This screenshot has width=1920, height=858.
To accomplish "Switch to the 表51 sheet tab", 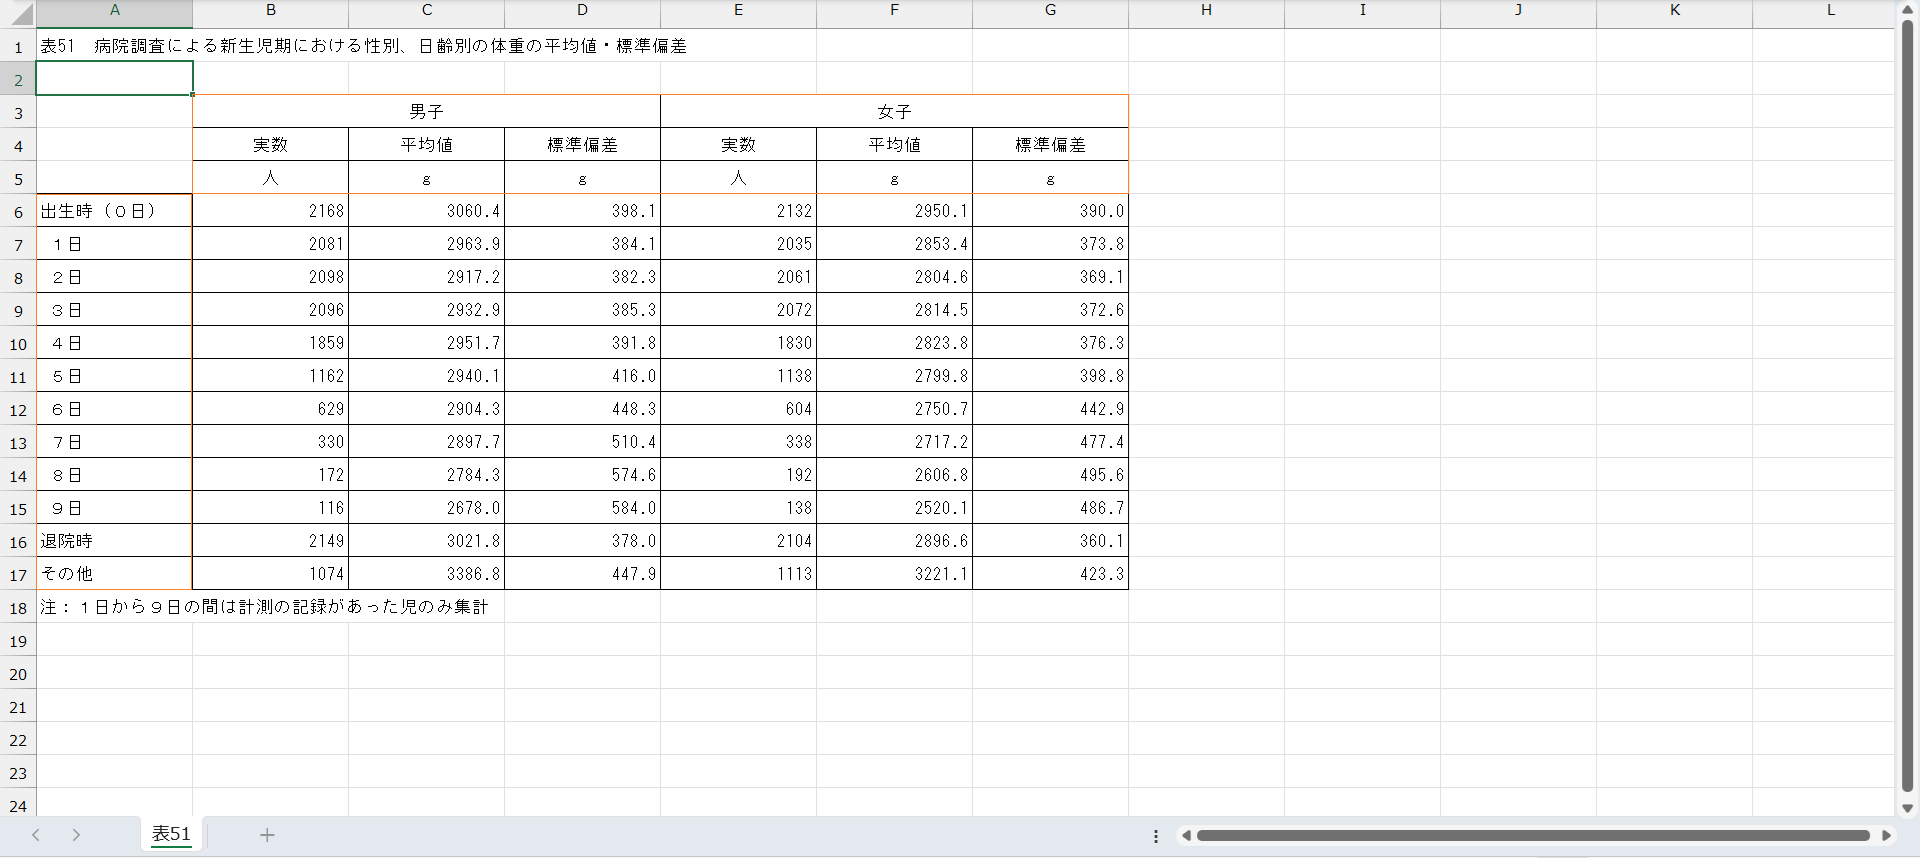I will pos(171,834).
